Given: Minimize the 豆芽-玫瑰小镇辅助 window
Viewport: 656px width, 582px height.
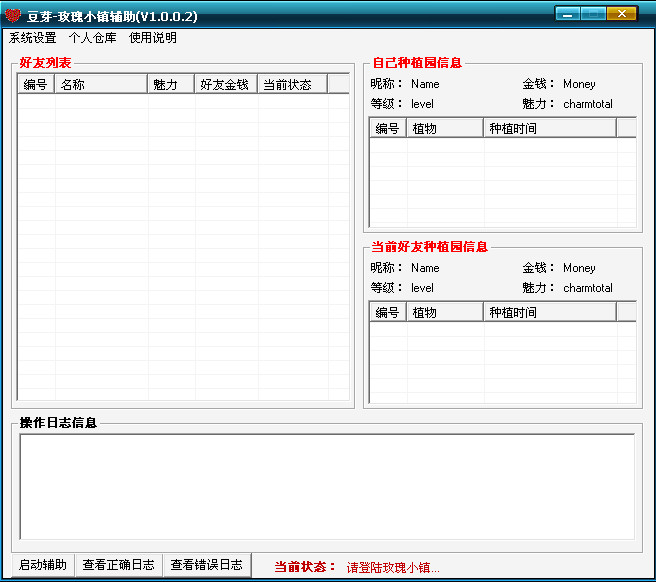Looking at the screenshot, I should [x=568, y=14].
